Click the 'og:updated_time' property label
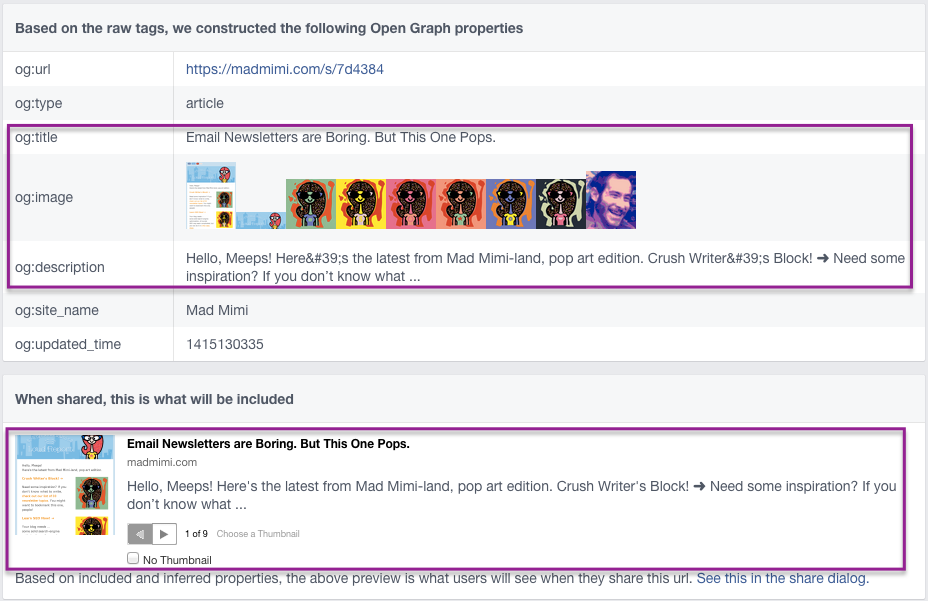The width and height of the screenshot is (928, 601). point(68,345)
